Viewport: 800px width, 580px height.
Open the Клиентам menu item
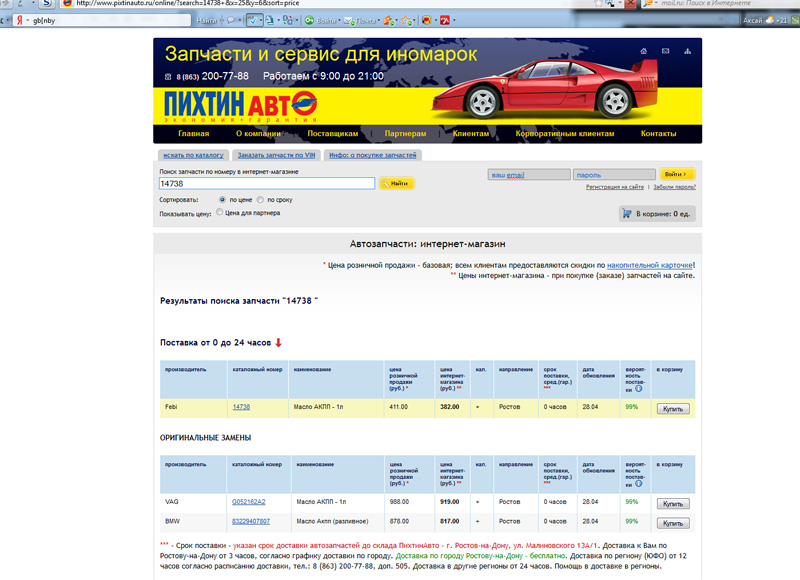coord(470,134)
